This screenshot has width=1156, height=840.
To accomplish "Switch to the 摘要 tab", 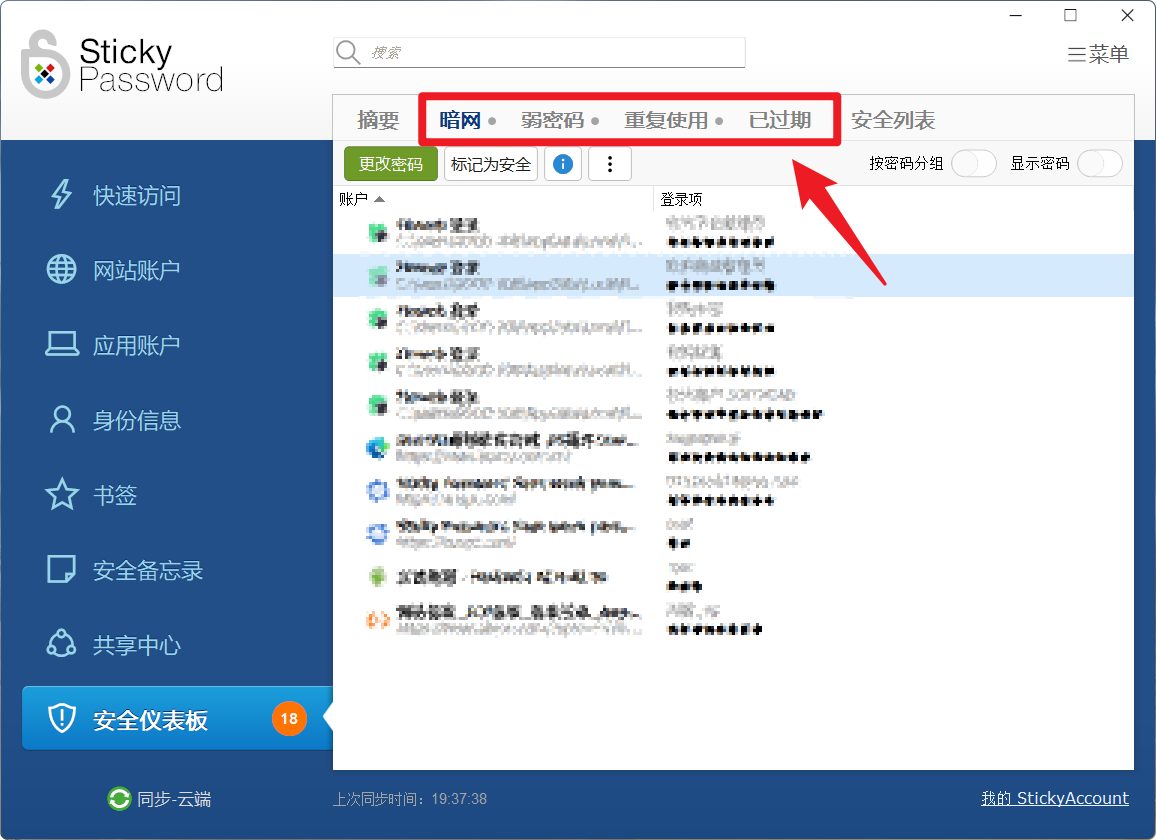I will tap(377, 120).
